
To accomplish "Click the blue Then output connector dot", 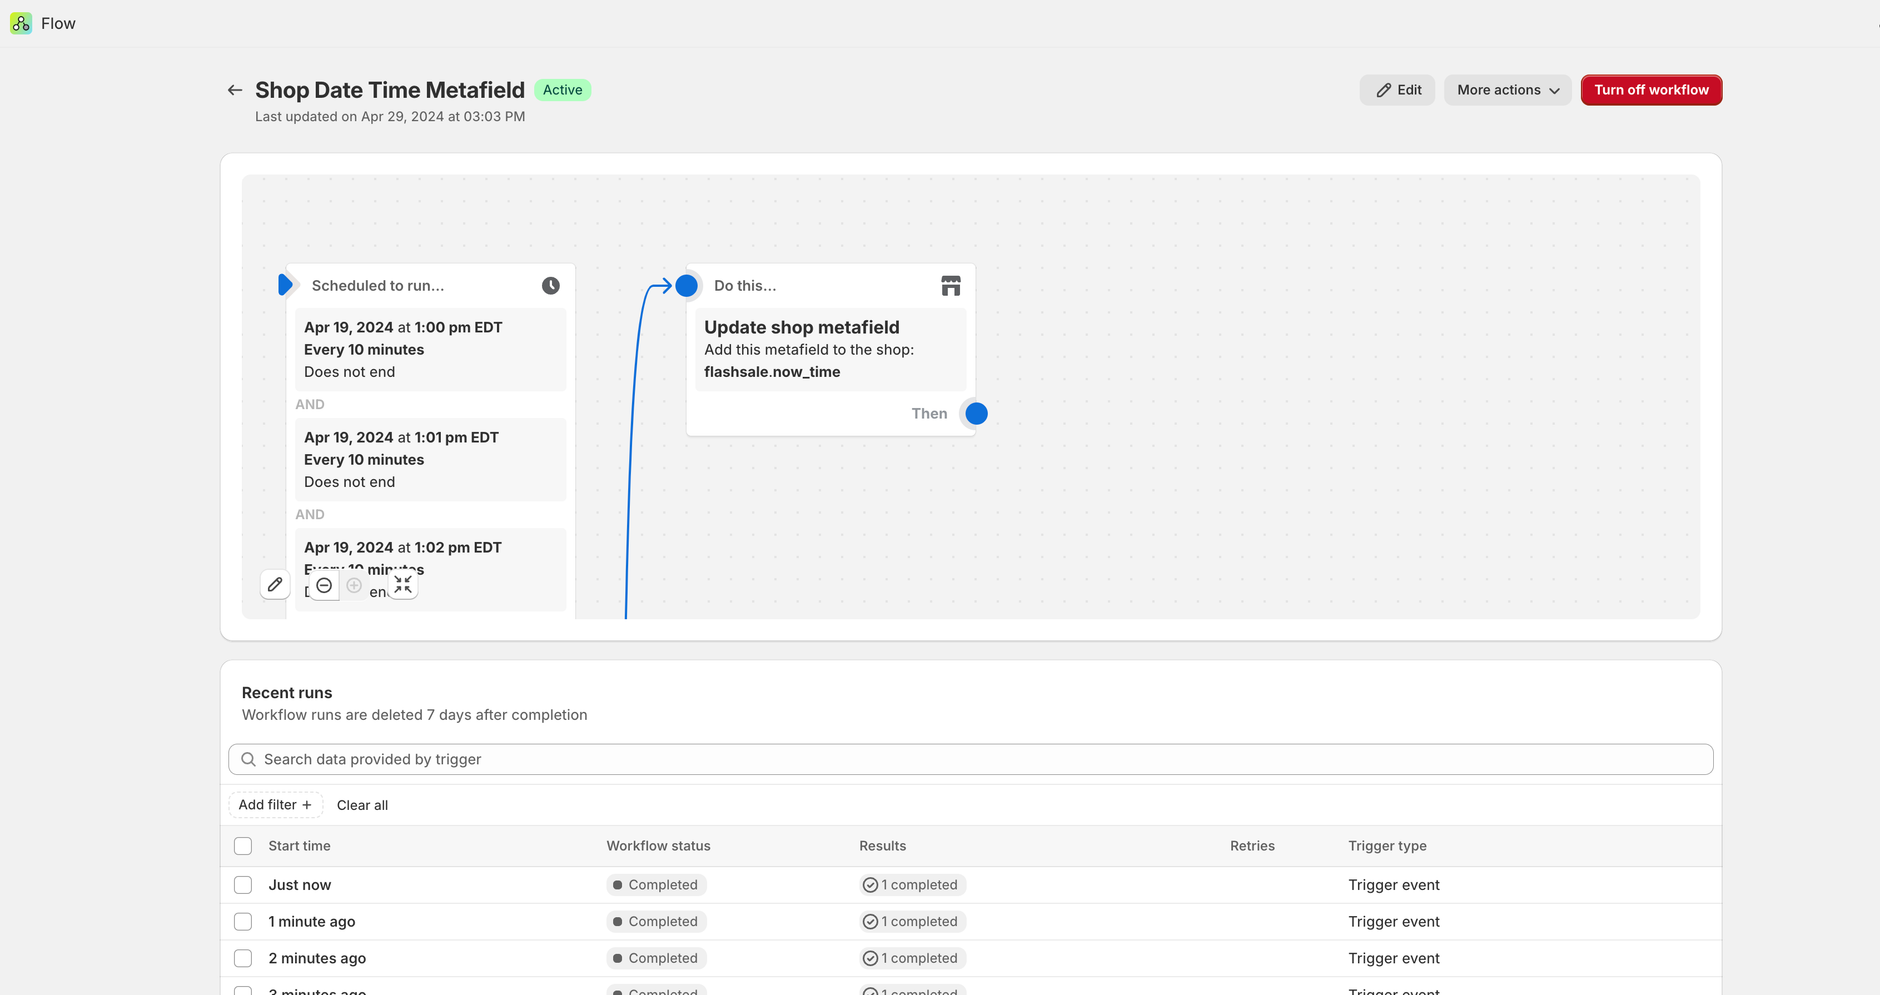I will pos(977,414).
